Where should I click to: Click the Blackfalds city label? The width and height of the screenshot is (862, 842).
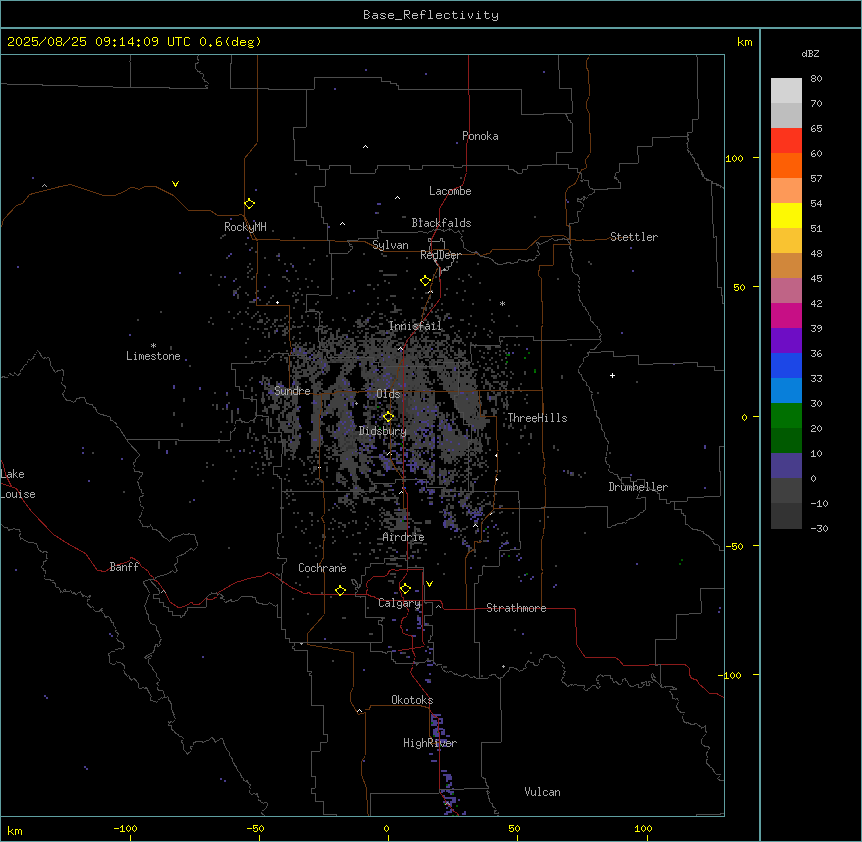click(441, 223)
